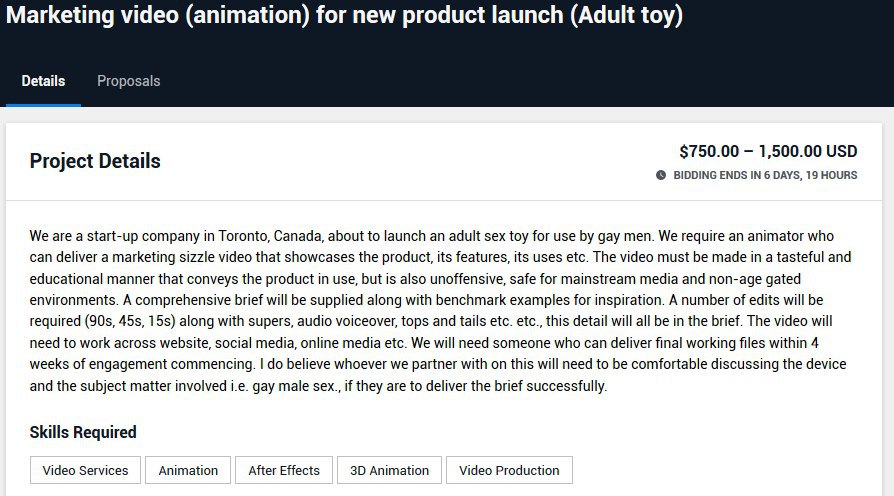Choose the Animation skill tag

[x=188, y=470]
